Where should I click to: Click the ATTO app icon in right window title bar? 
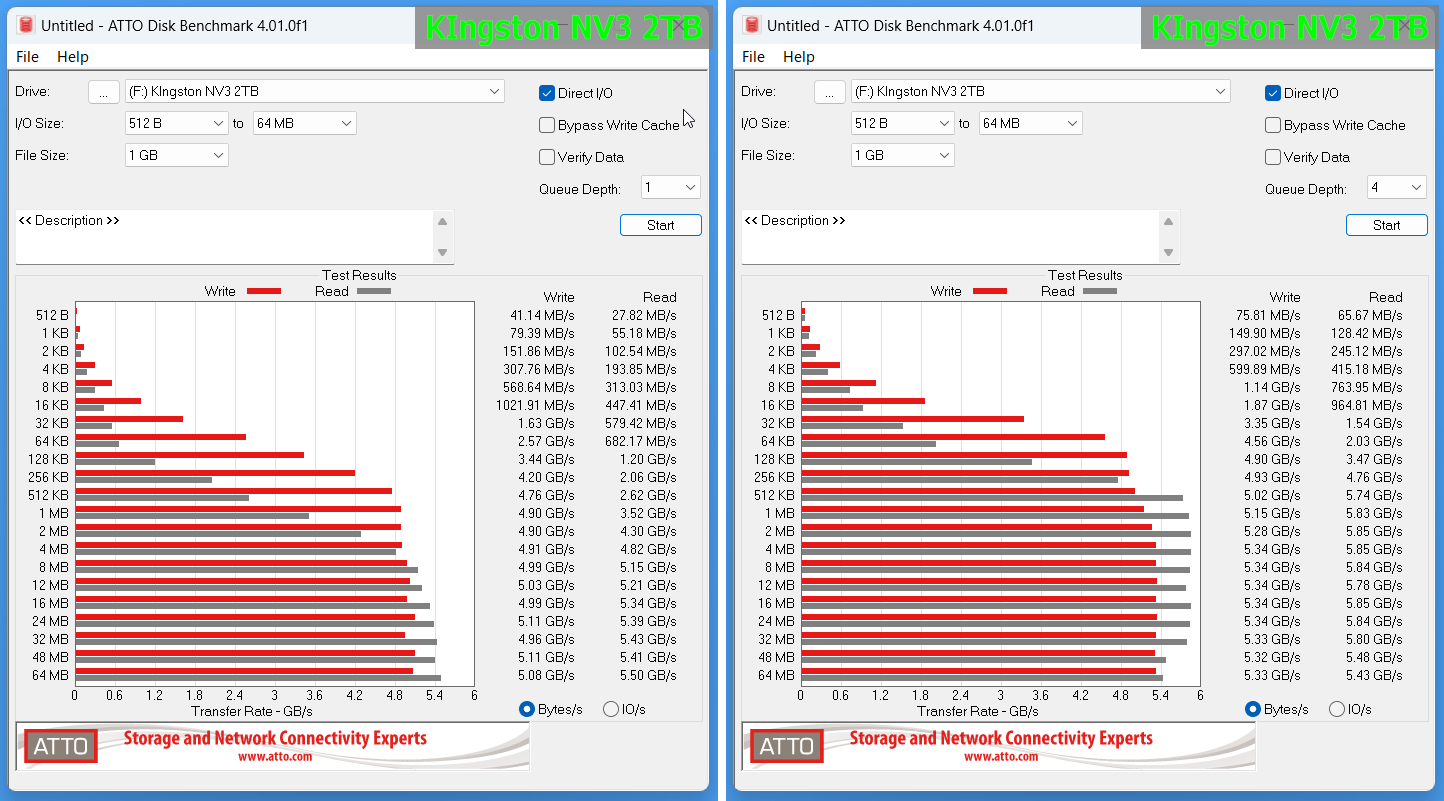[x=751, y=25]
